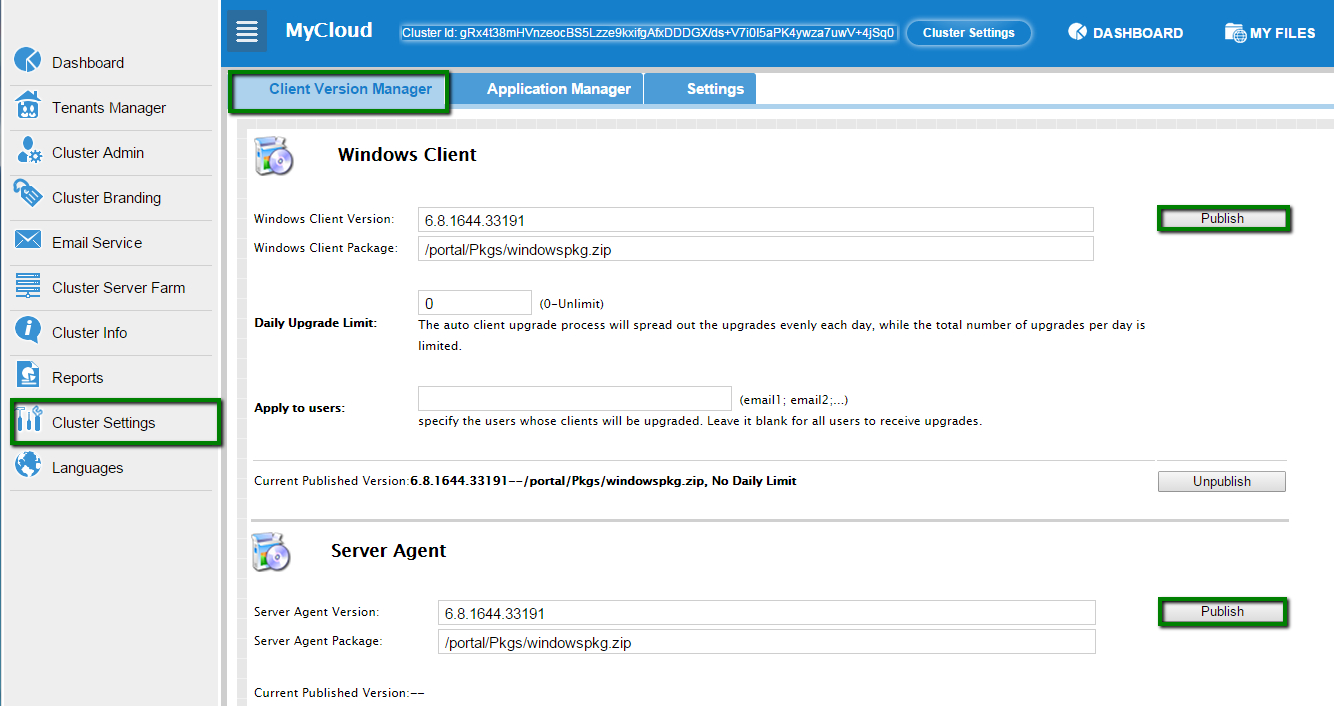1334x706 pixels.
Task: View Cluster Info page
Action: pos(90,333)
